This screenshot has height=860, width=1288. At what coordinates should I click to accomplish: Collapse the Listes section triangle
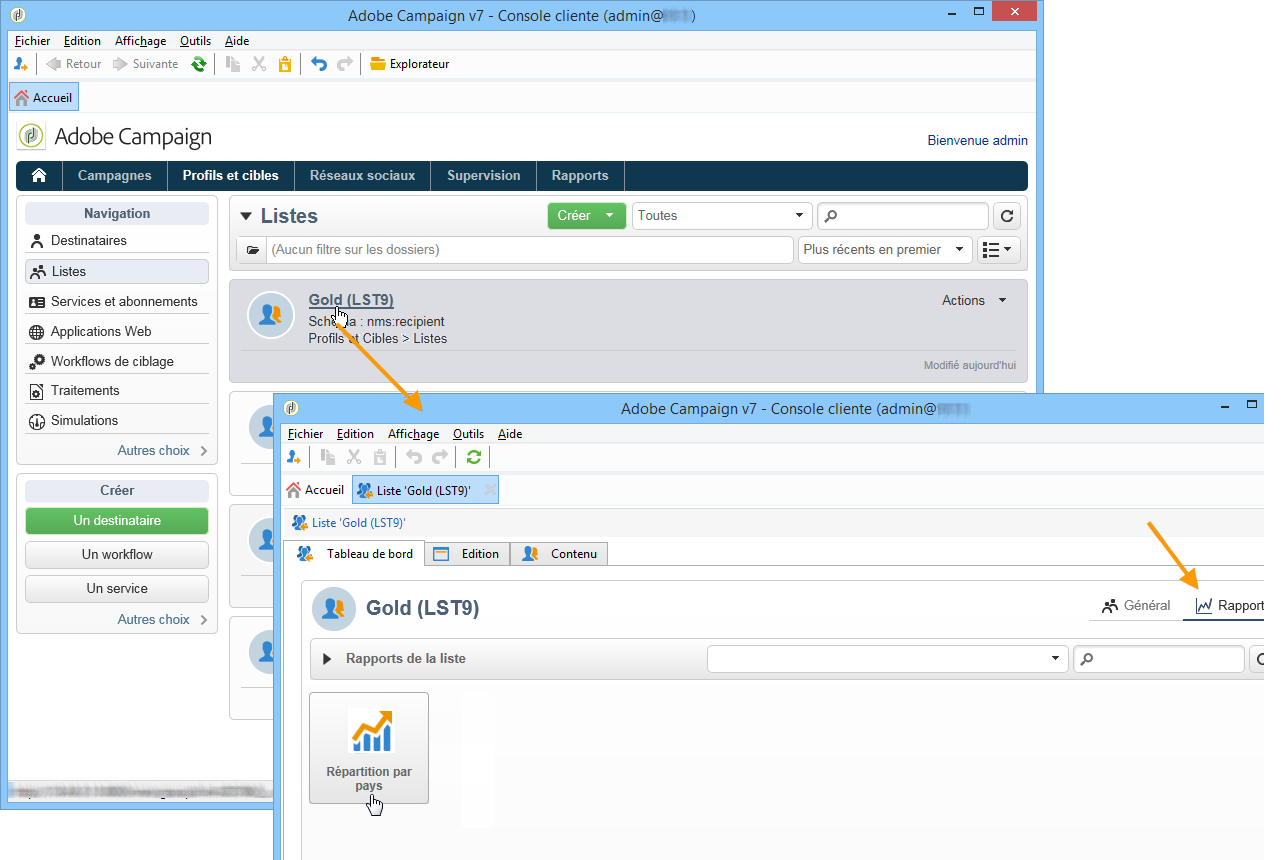coord(246,216)
